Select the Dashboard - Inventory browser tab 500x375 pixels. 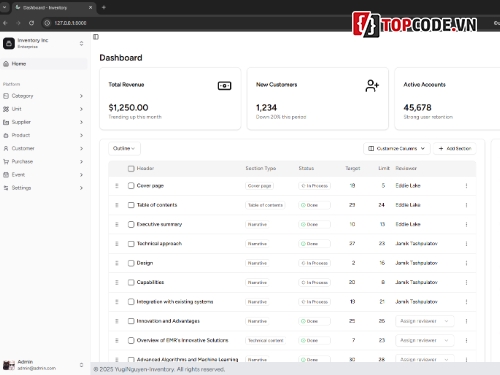pos(53,7)
